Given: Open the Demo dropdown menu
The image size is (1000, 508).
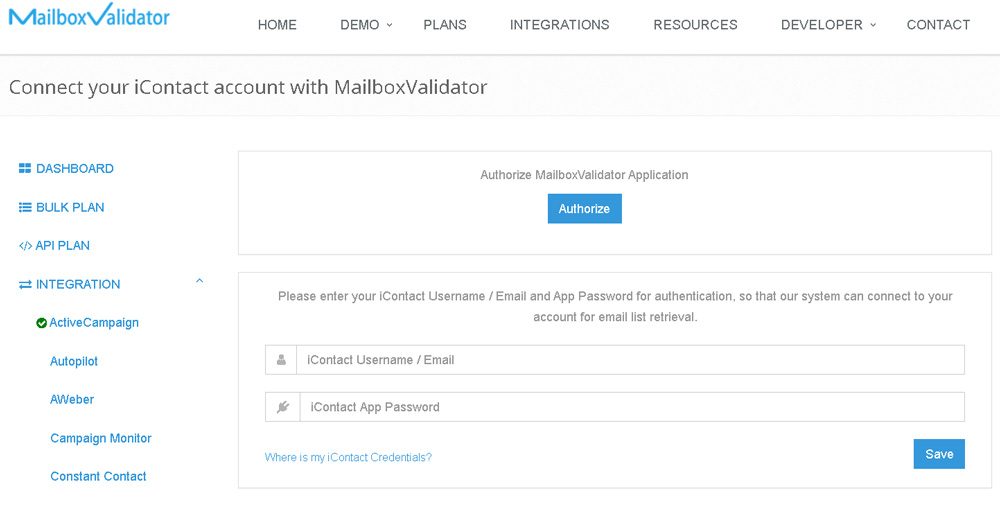Looking at the screenshot, I should coord(366,25).
